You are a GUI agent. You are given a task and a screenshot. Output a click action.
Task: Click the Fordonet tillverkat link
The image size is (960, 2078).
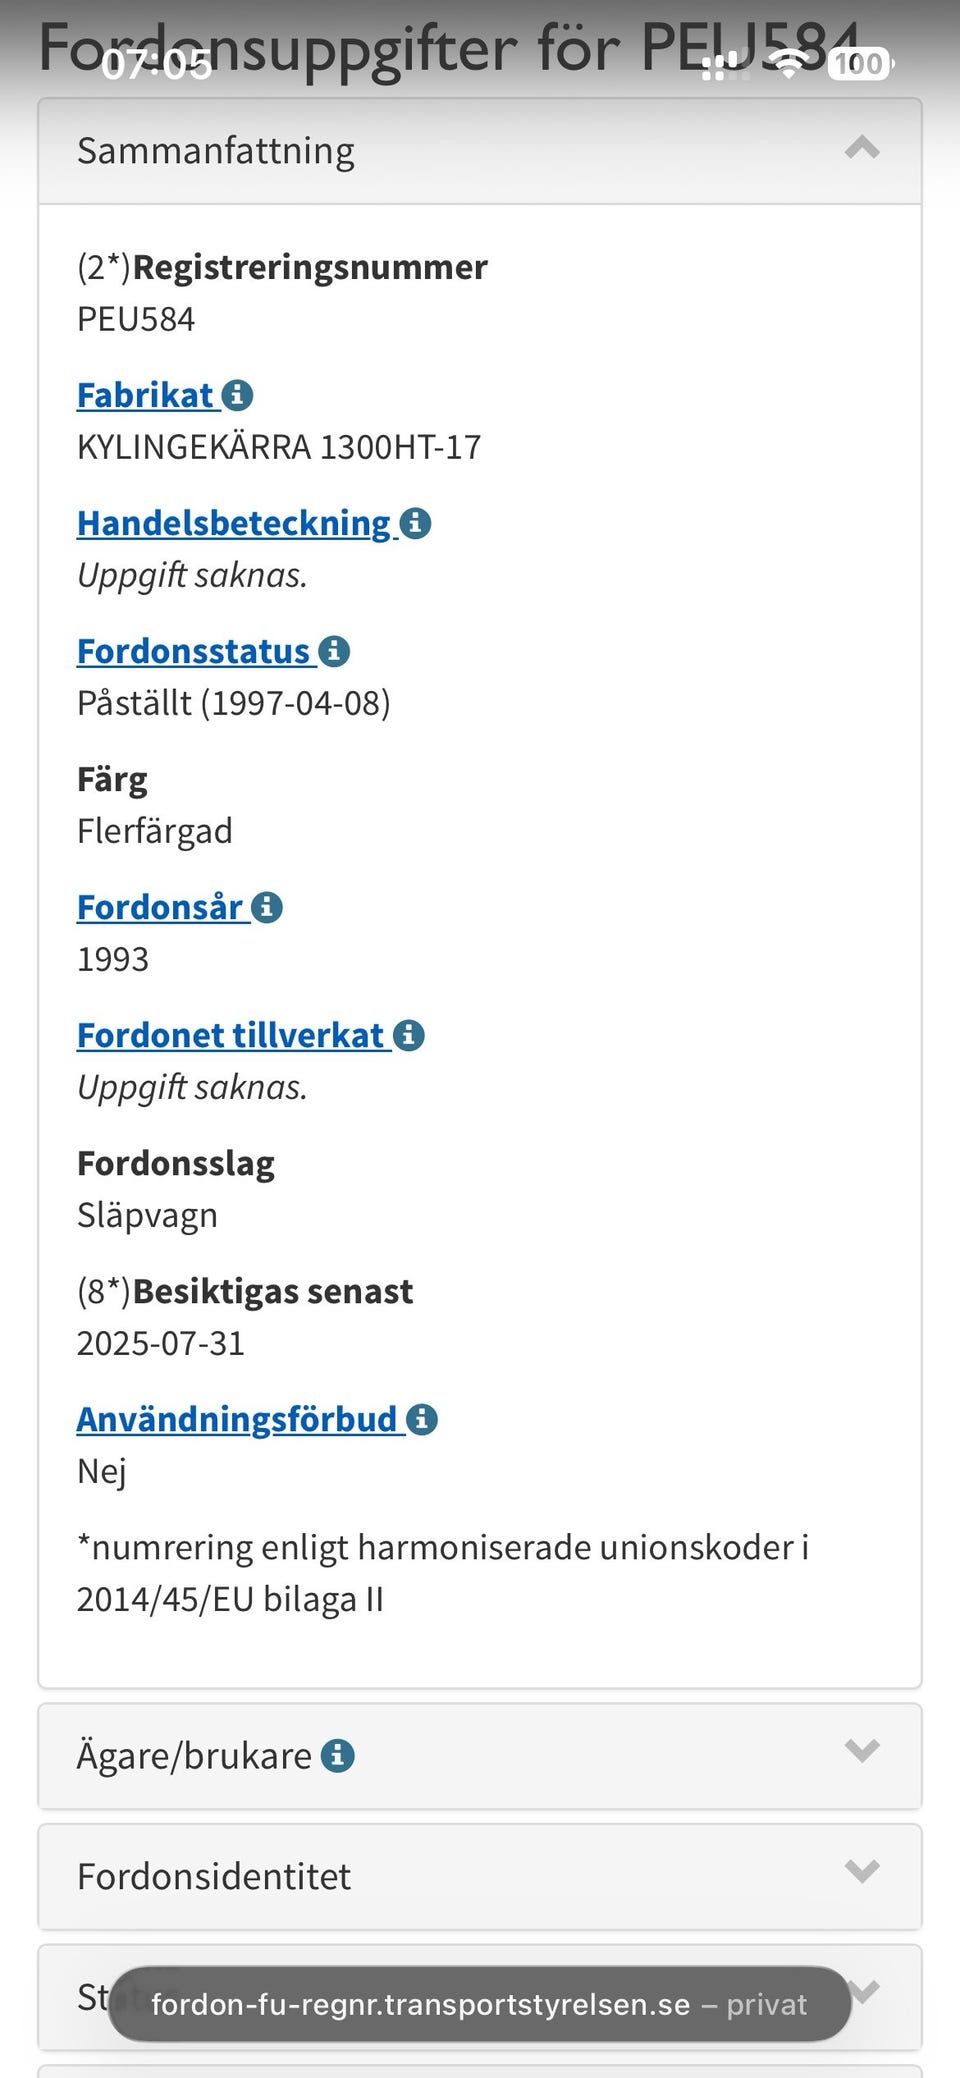[231, 1035]
